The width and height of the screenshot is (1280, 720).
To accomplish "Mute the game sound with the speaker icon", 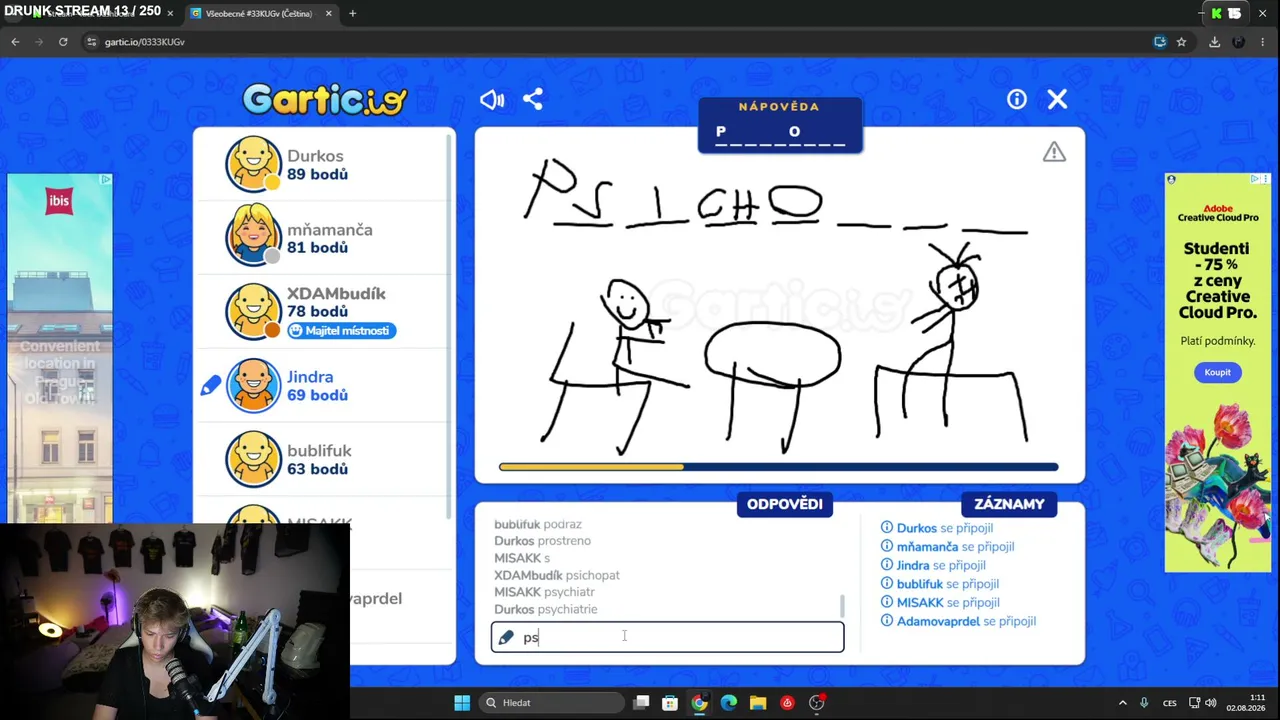I will coord(492,99).
